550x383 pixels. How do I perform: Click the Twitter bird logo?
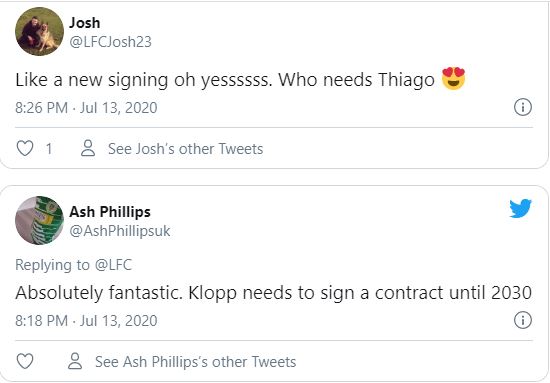(521, 208)
